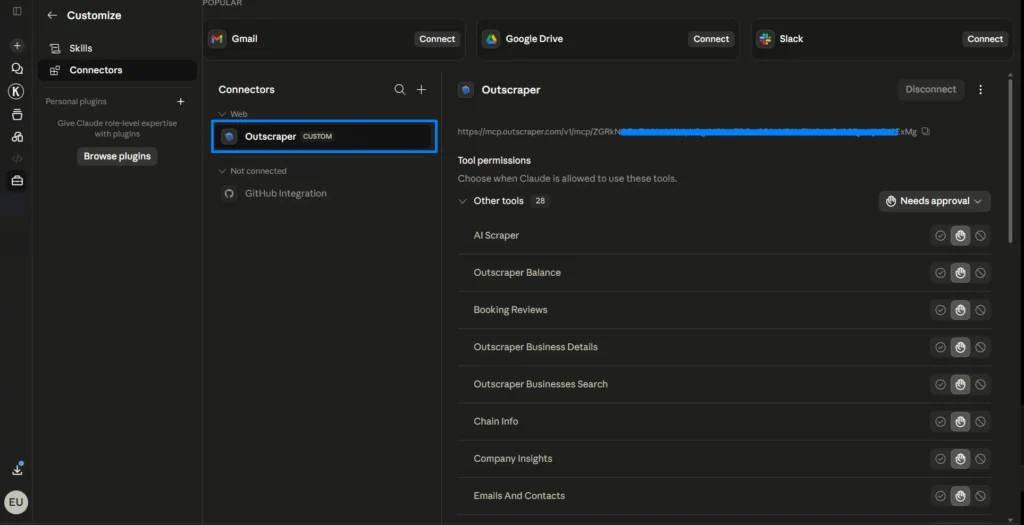Open the stacked layers icon in sidebar

(17, 114)
